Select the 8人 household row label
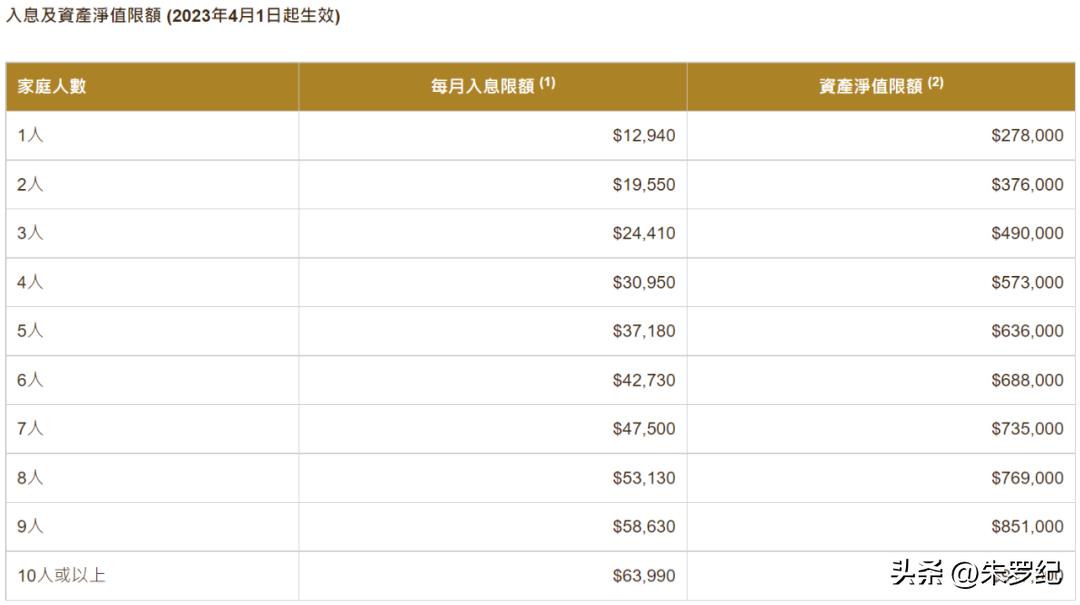The image size is (1080, 605). coord(31,478)
